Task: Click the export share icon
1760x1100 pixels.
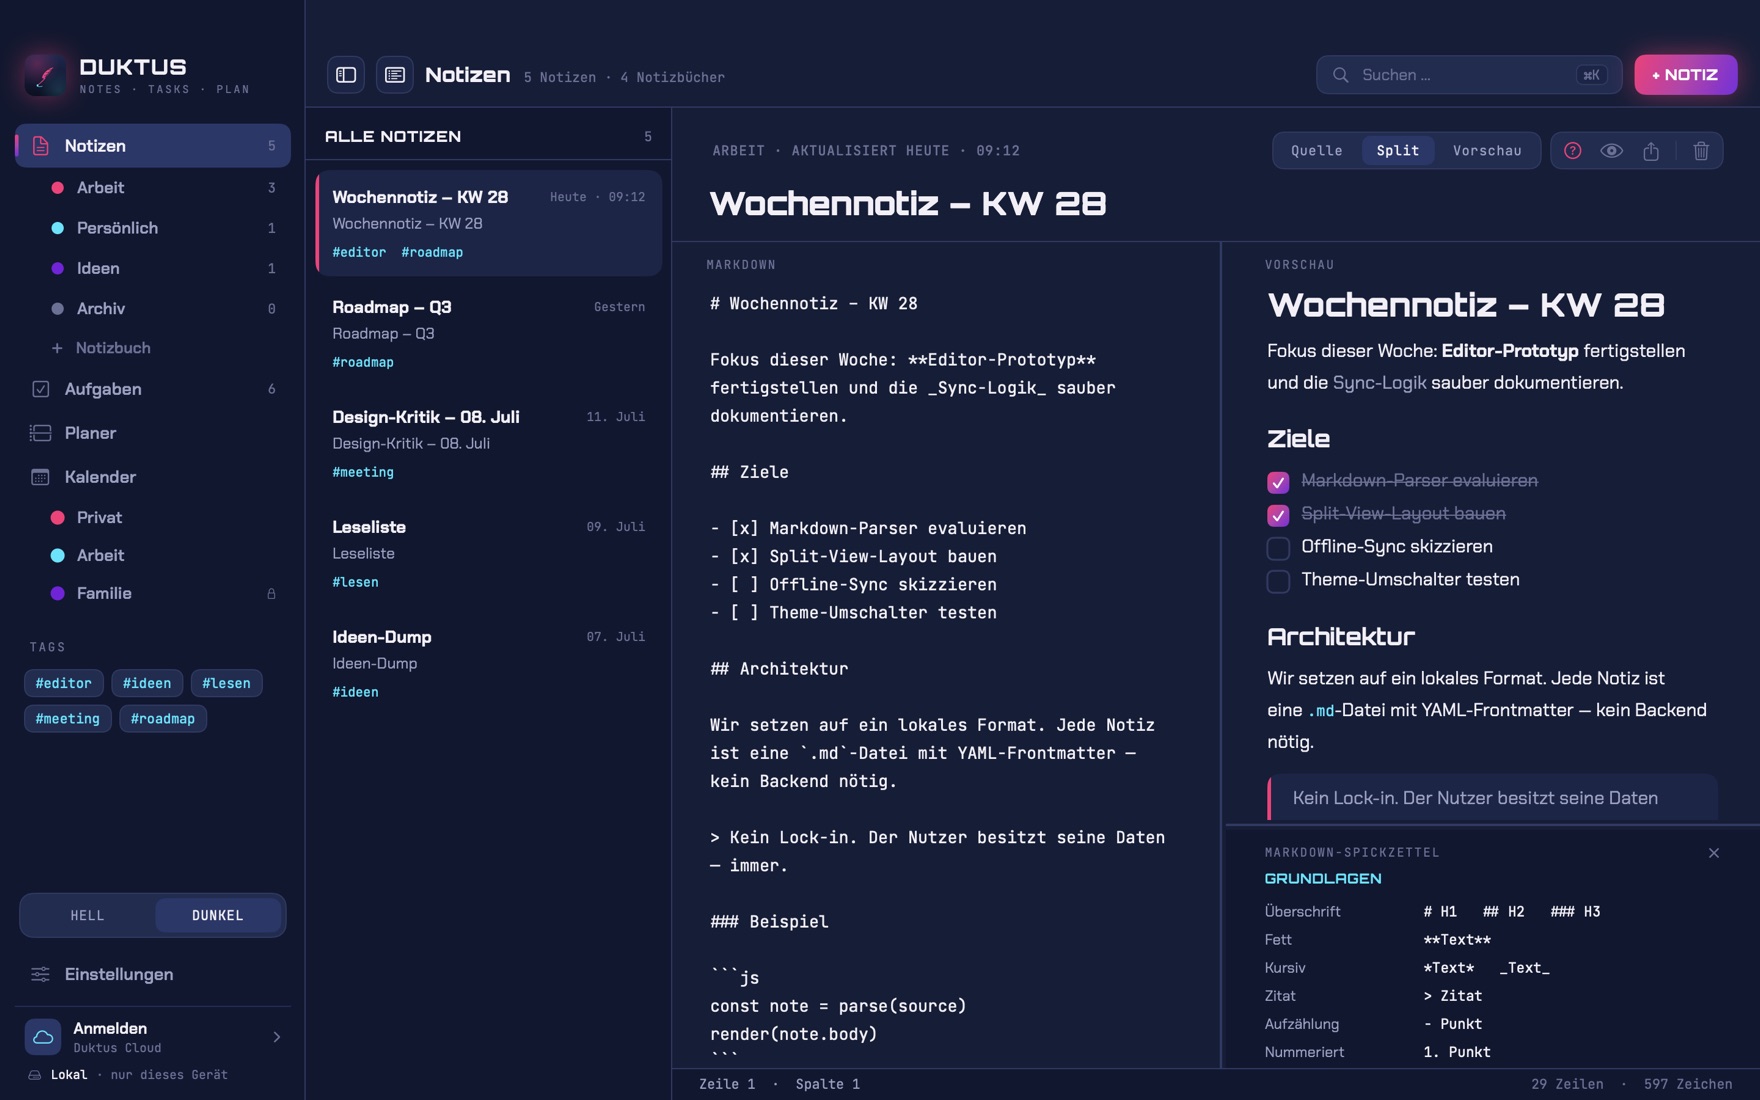Action: pos(1651,151)
